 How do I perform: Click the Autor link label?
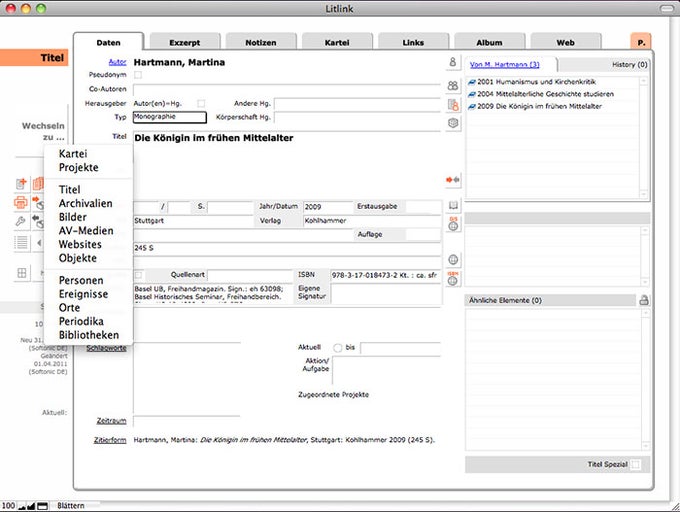tap(118, 62)
